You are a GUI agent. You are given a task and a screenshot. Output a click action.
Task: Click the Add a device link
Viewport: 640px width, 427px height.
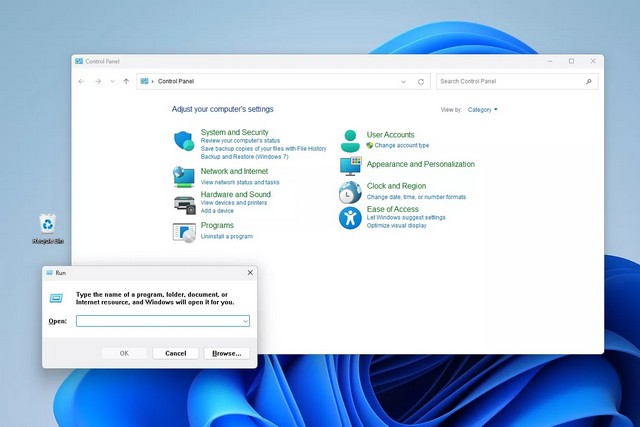pyautogui.click(x=217, y=211)
